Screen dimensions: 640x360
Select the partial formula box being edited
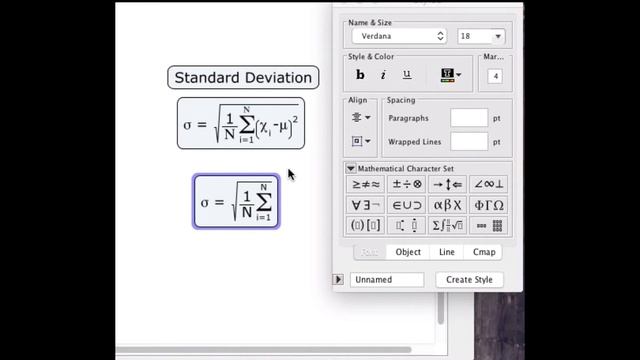236,201
